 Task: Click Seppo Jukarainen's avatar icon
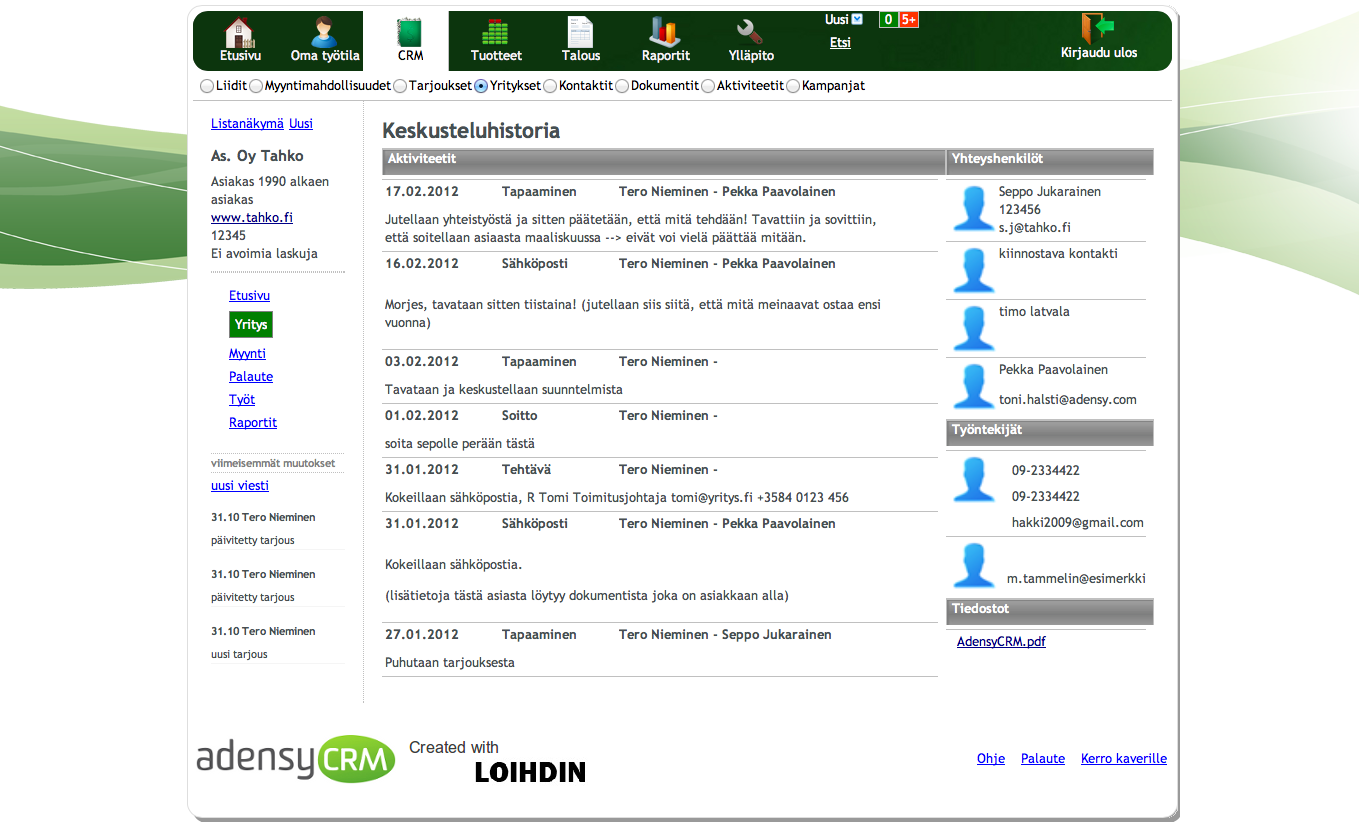coord(973,209)
